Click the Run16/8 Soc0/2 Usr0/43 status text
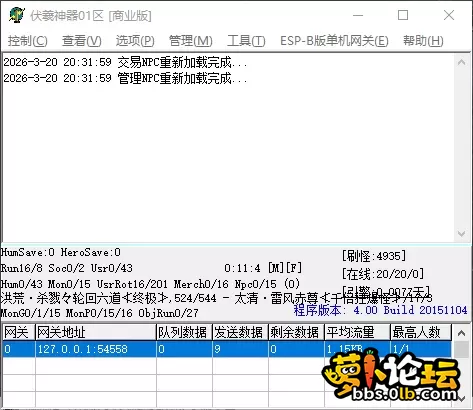473x410 pixels. tap(67, 268)
